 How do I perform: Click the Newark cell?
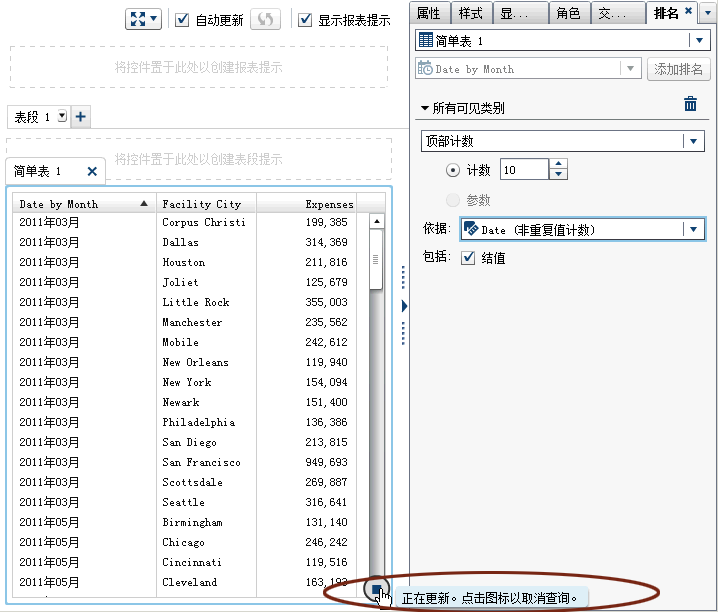180,402
